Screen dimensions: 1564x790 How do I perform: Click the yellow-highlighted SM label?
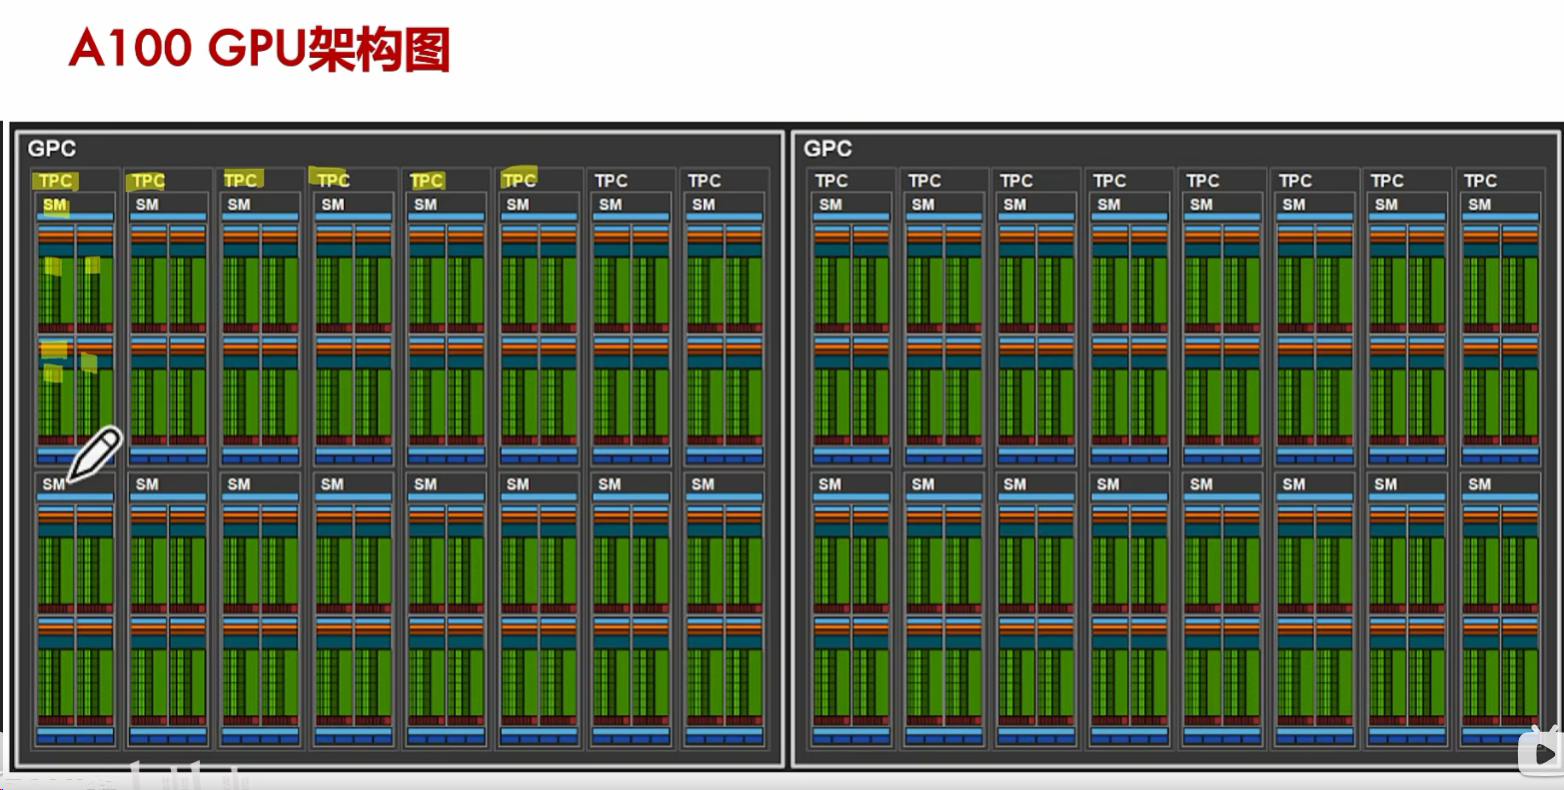(55, 205)
